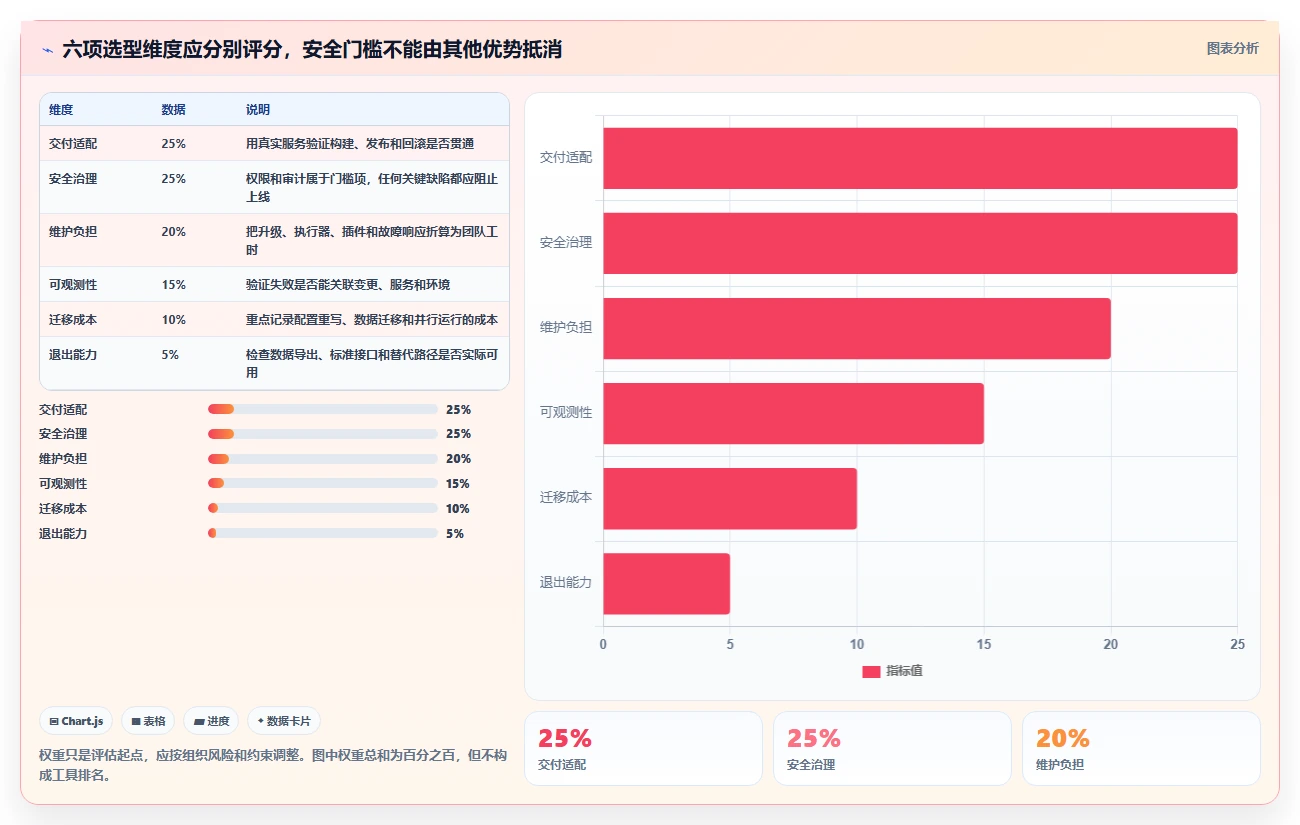
Task: Click the 10% value in the table
Action: click(173, 320)
